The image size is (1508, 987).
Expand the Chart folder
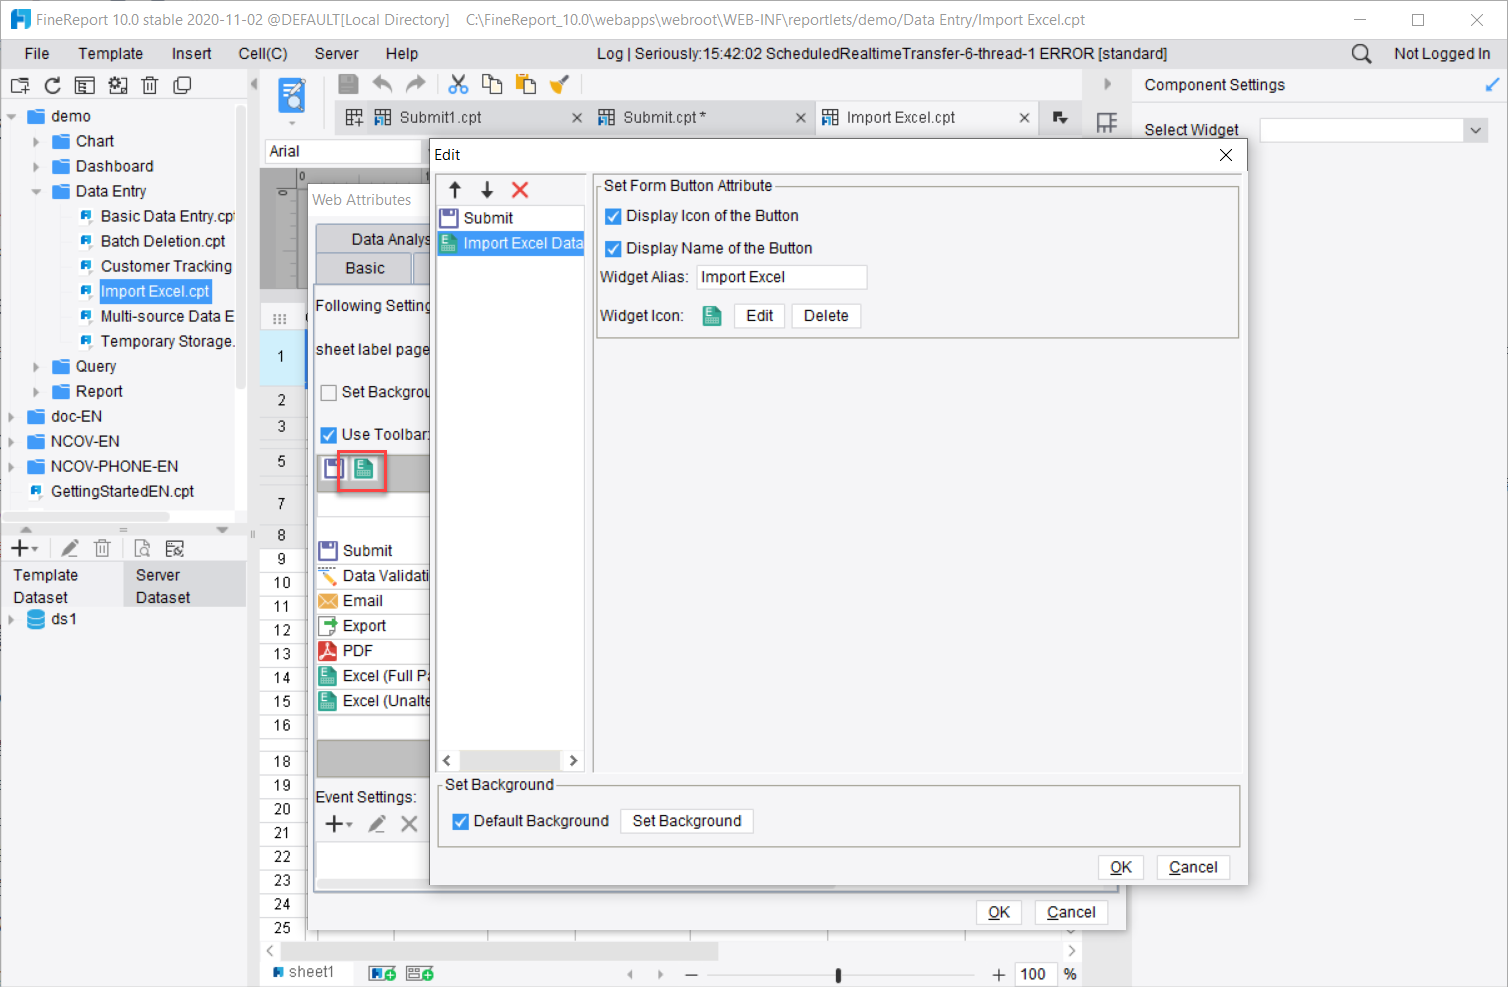(x=36, y=142)
